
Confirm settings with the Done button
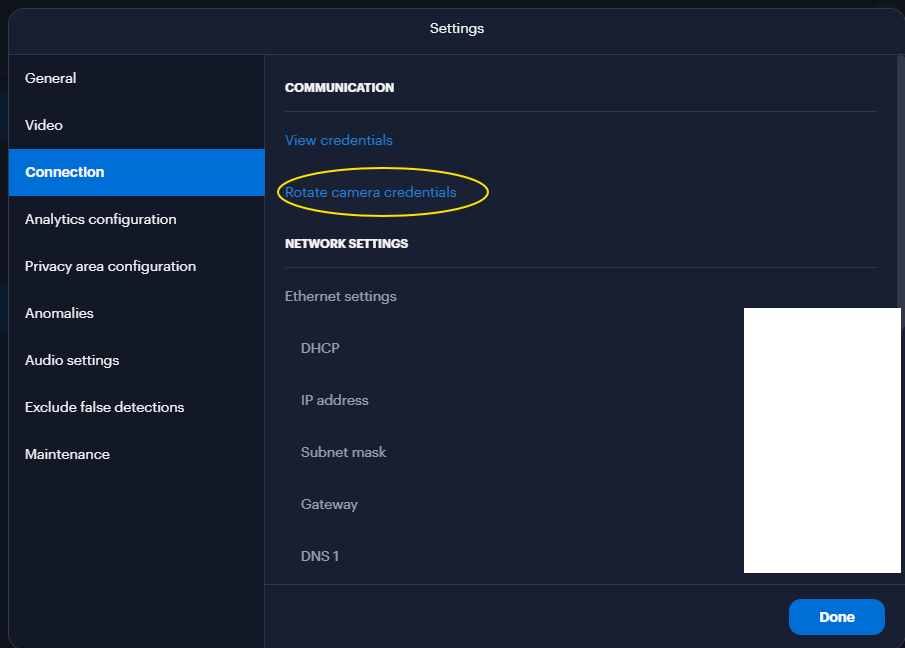[836, 617]
